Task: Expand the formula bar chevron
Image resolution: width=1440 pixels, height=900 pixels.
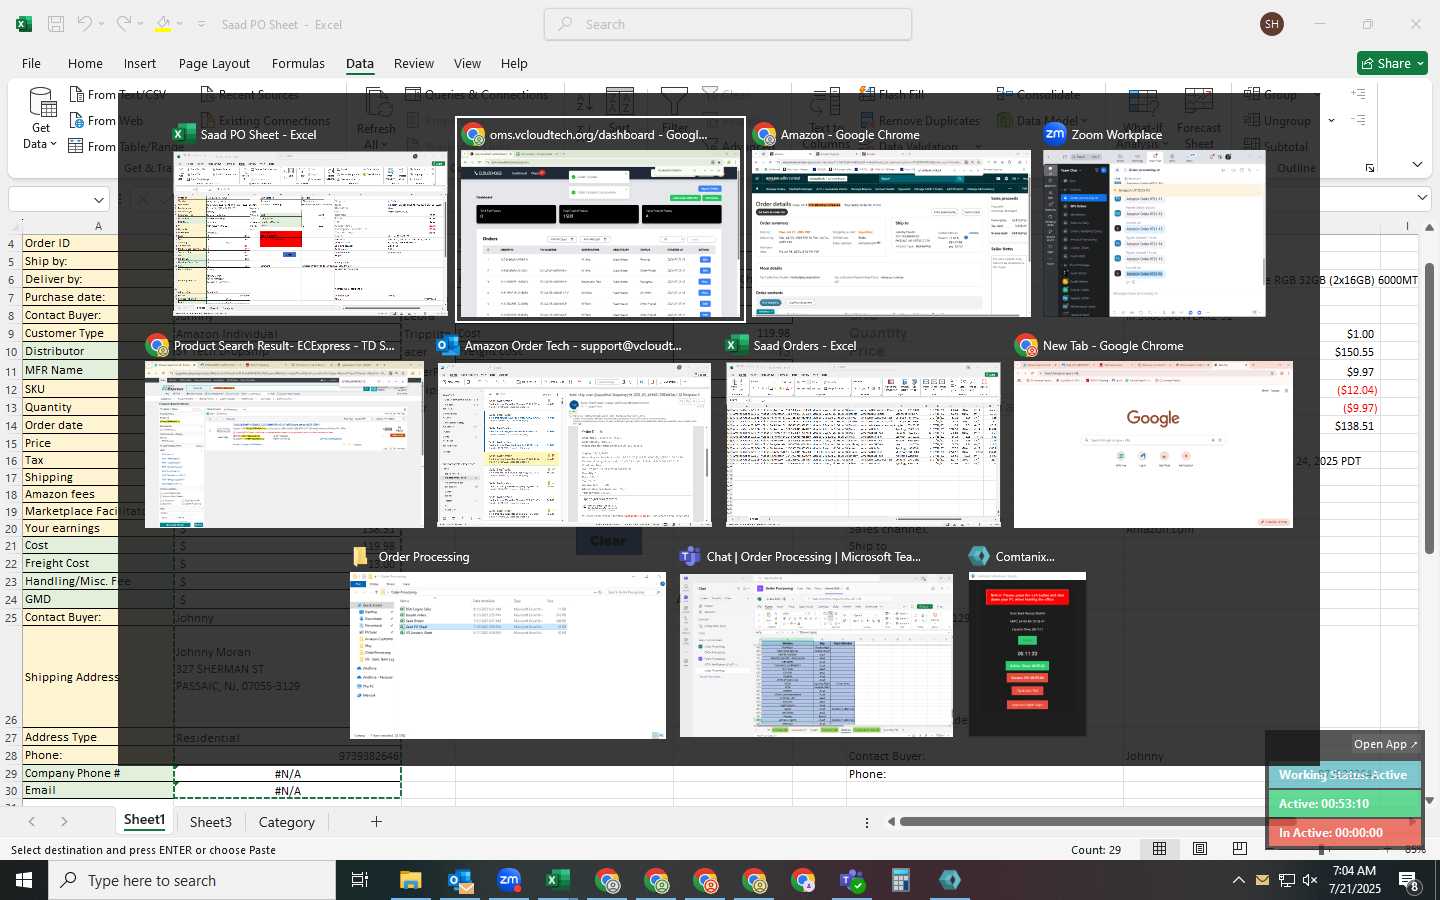Action: 1422,198
